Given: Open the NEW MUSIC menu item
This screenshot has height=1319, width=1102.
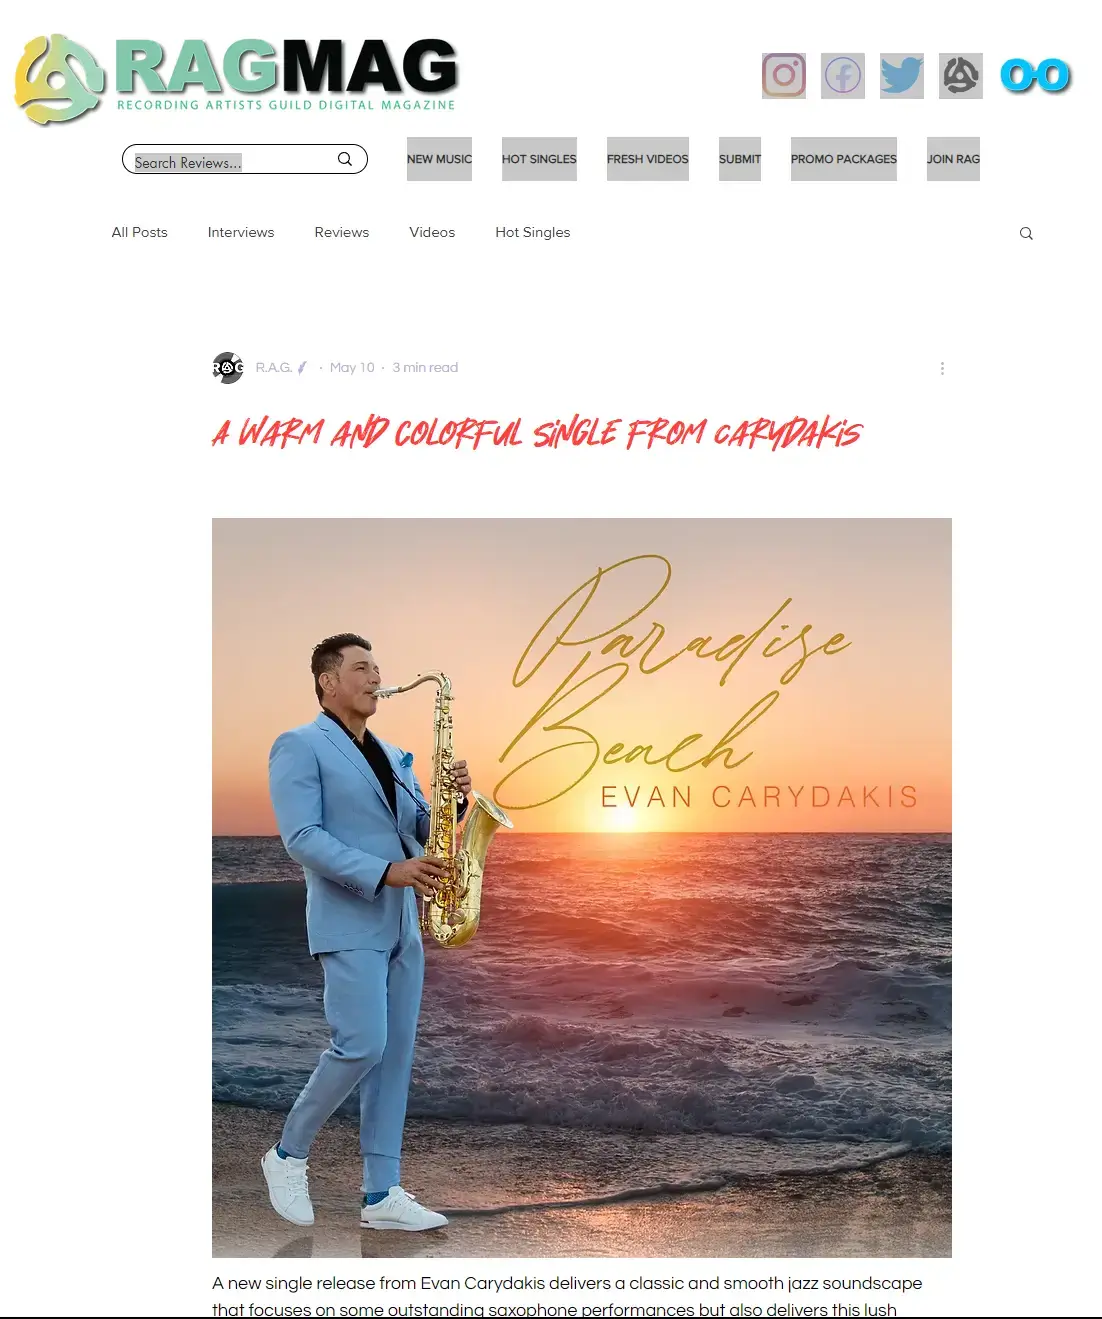Looking at the screenshot, I should (x=439, y=159).
